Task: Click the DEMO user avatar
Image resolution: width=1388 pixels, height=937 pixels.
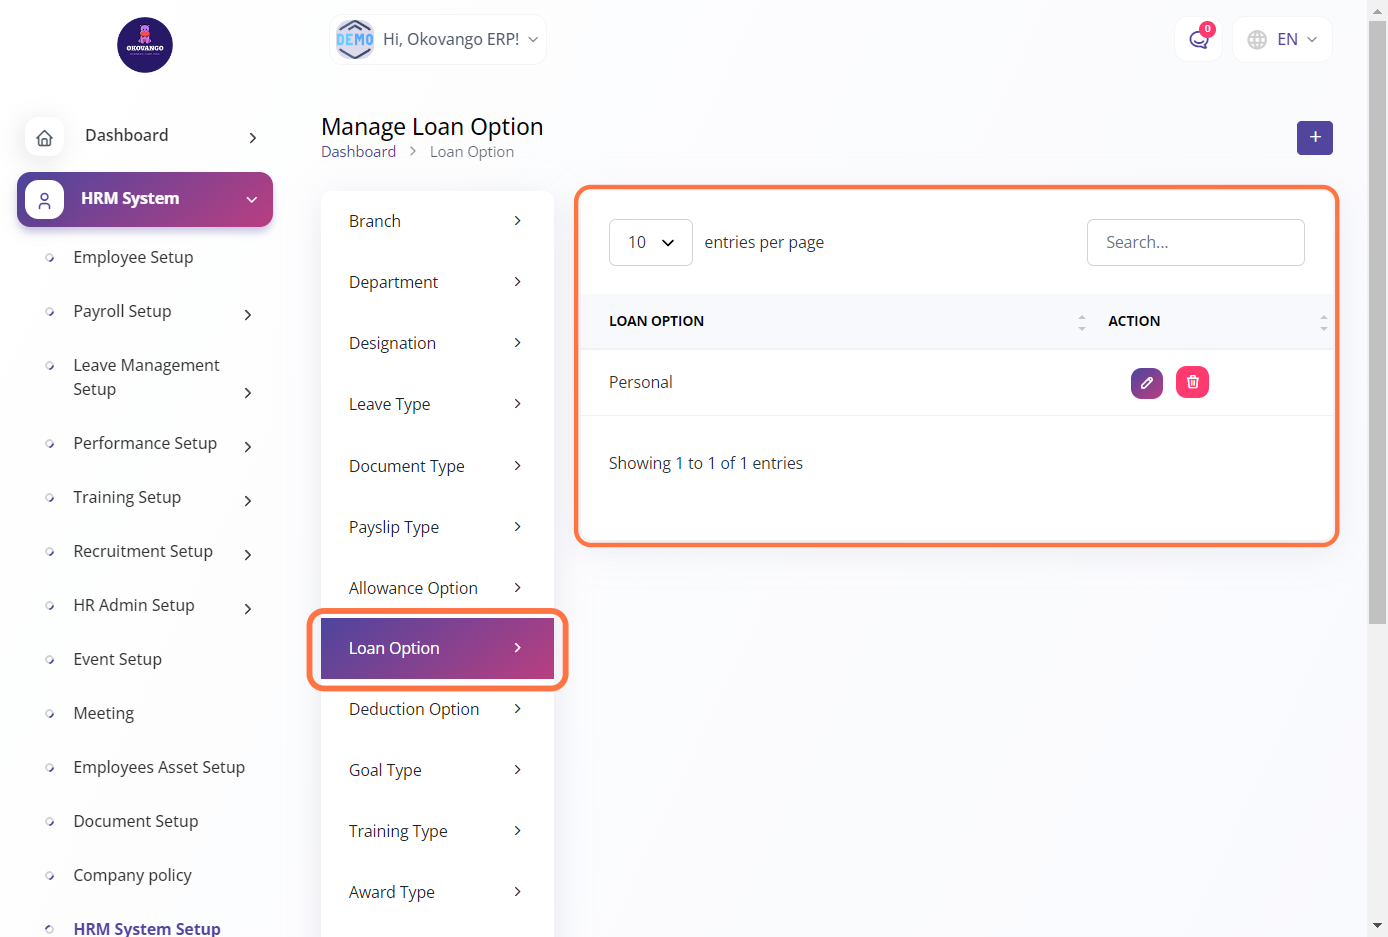Action: 355,40
